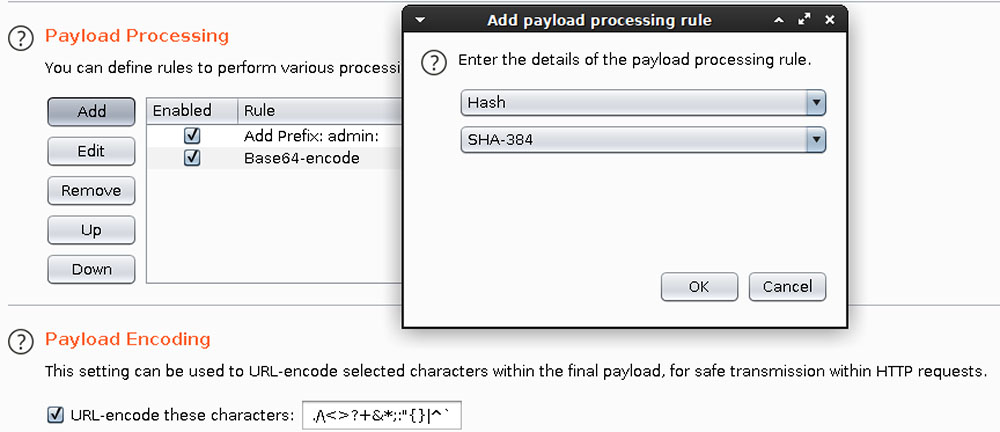Select the Add Prefix: admin: rule row
The image size is (1000, 432).
[x=275, y=136]
